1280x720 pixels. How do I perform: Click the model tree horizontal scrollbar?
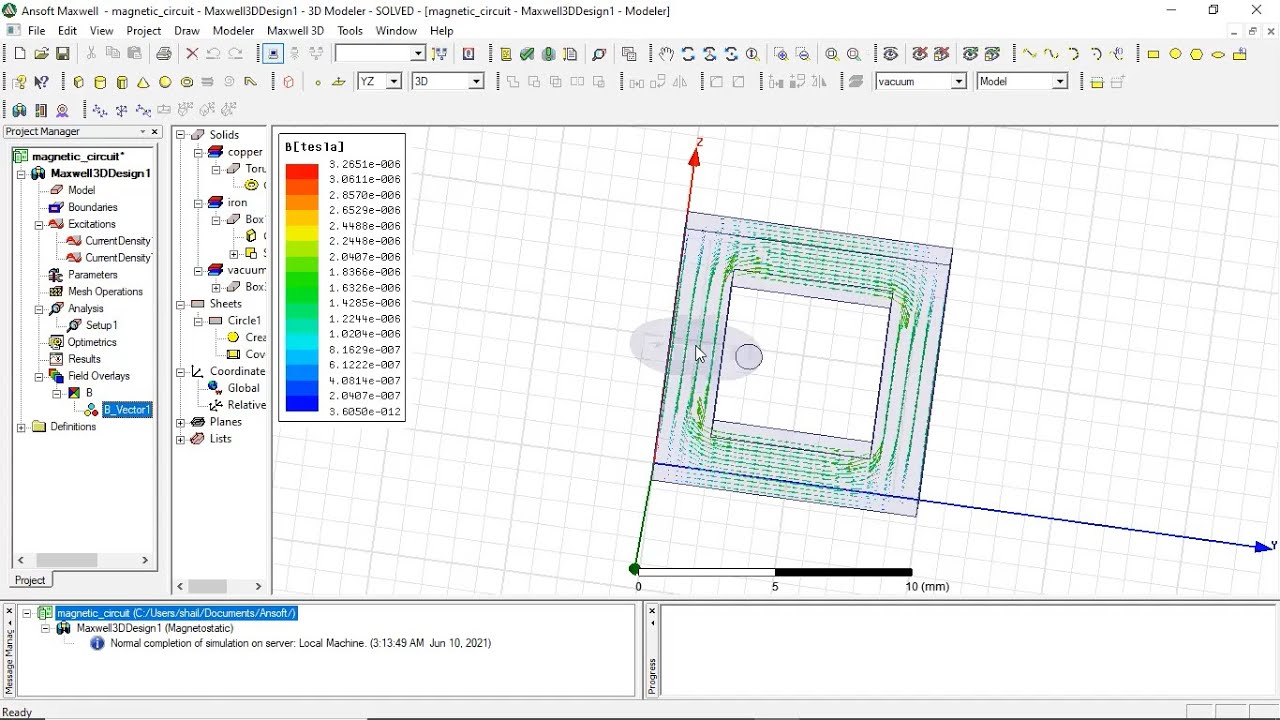pyautogui.click(x=219, y=587)
